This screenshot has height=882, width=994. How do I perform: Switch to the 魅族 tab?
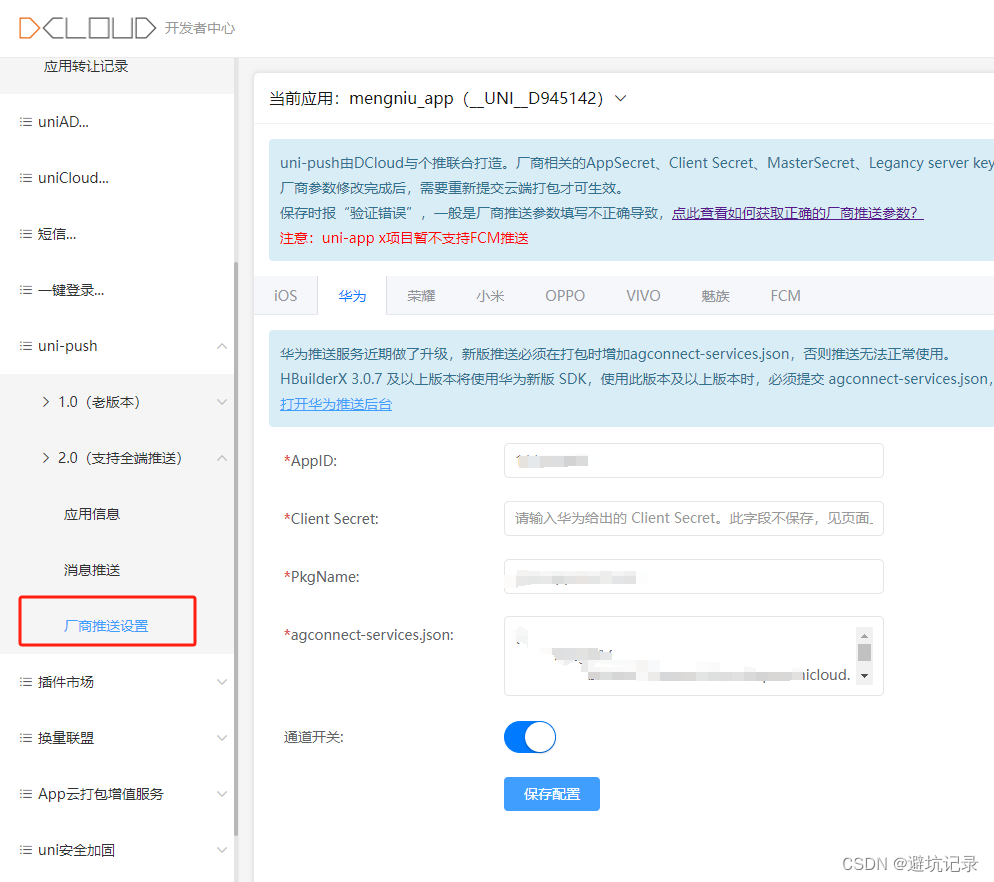pos(715,295)
